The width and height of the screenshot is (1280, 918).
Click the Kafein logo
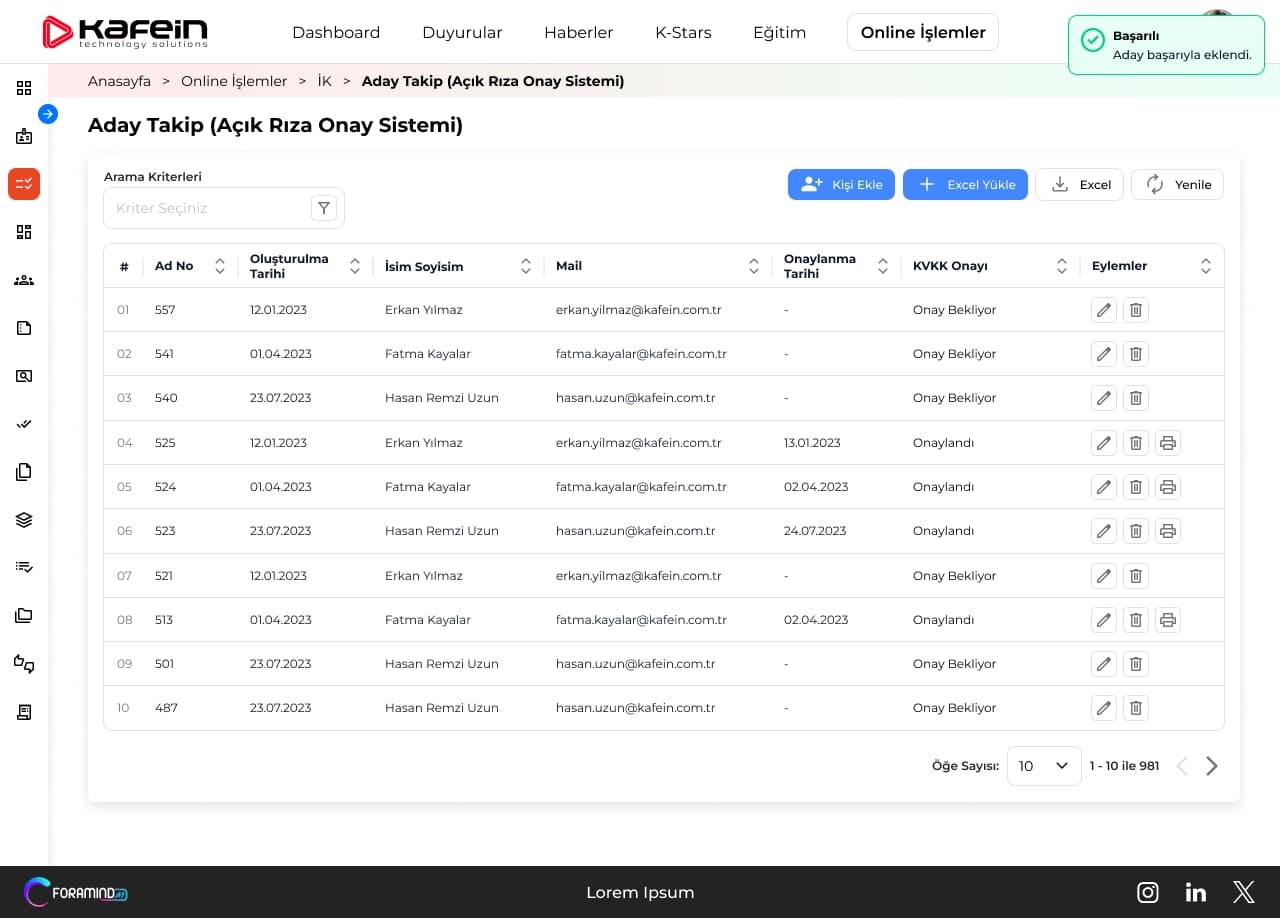(125, 32)
